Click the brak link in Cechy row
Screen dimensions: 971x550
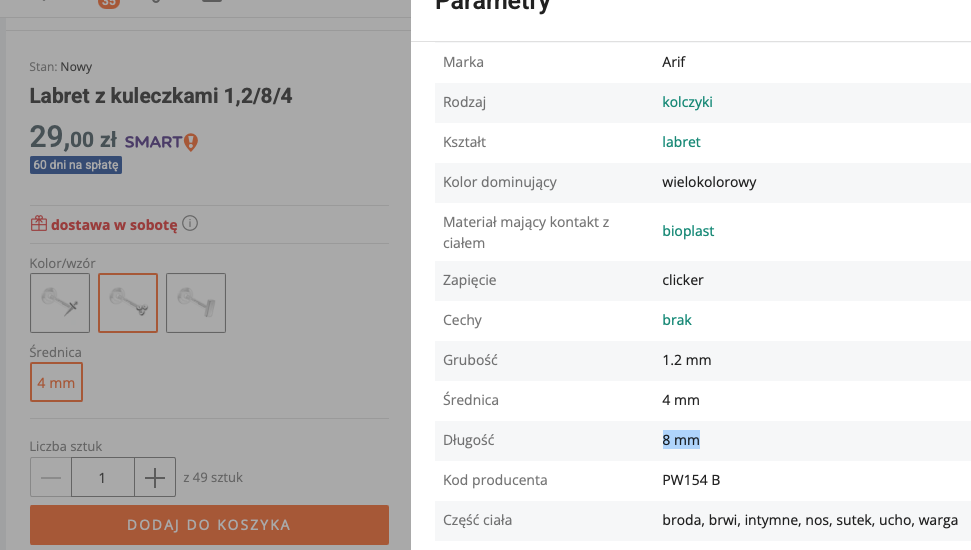[x=677, y=320]
